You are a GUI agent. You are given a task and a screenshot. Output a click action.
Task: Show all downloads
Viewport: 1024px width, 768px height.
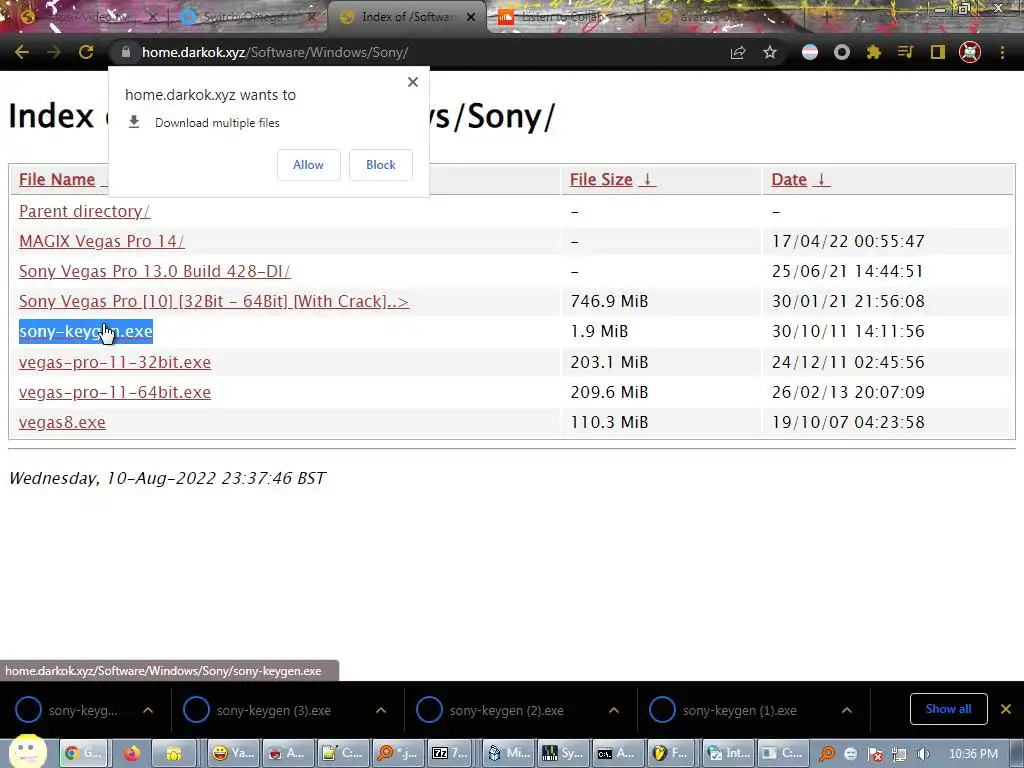pos(948,709)
